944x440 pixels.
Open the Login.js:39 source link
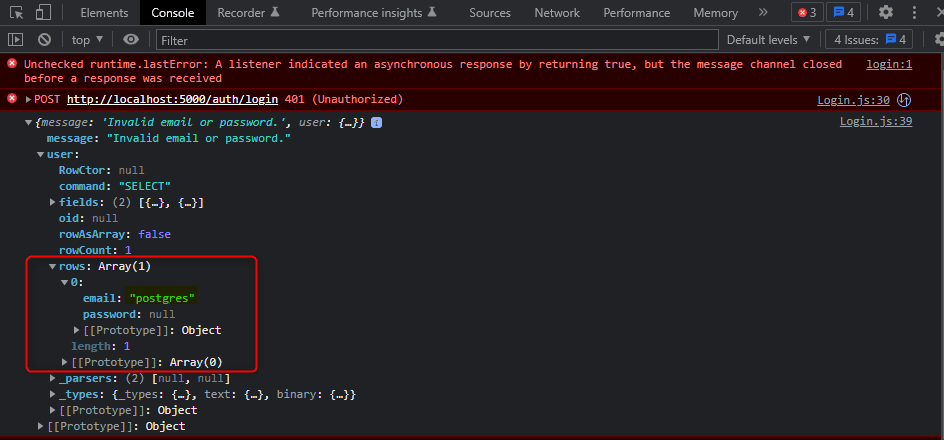[875, 121]
